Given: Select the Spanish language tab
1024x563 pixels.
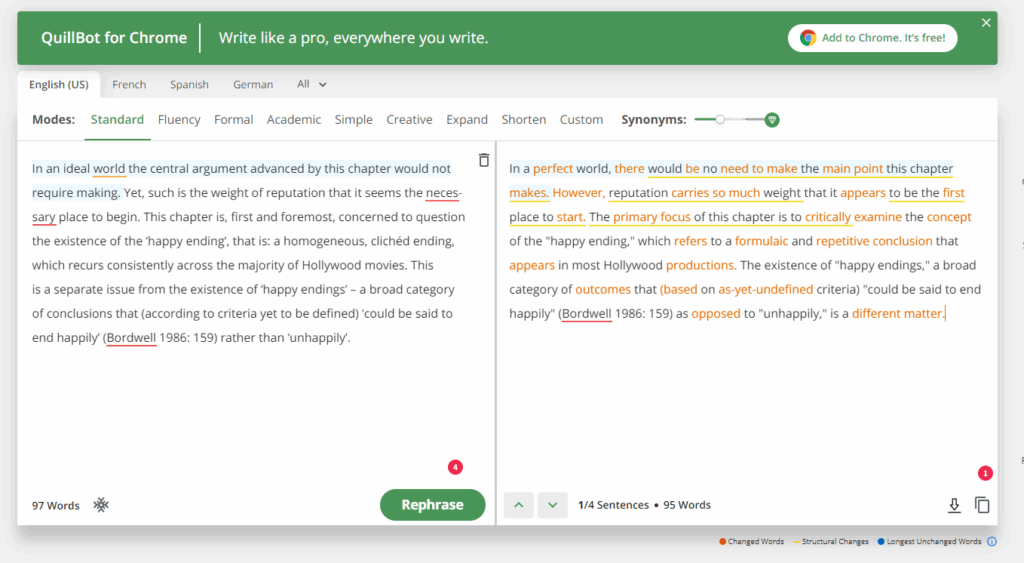Looking at the screenshot, I should 189,85.
